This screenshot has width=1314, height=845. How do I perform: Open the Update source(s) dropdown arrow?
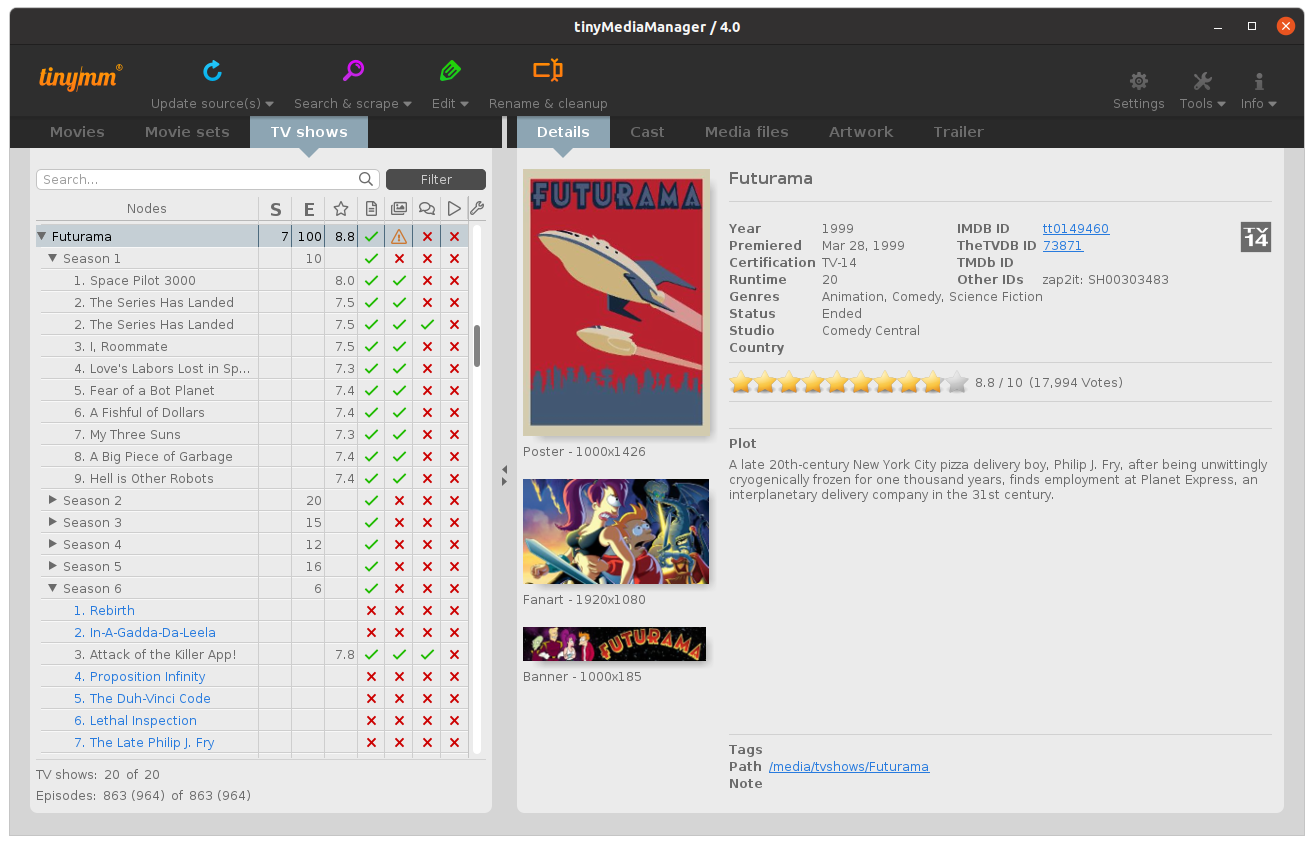tap(270, 104)
